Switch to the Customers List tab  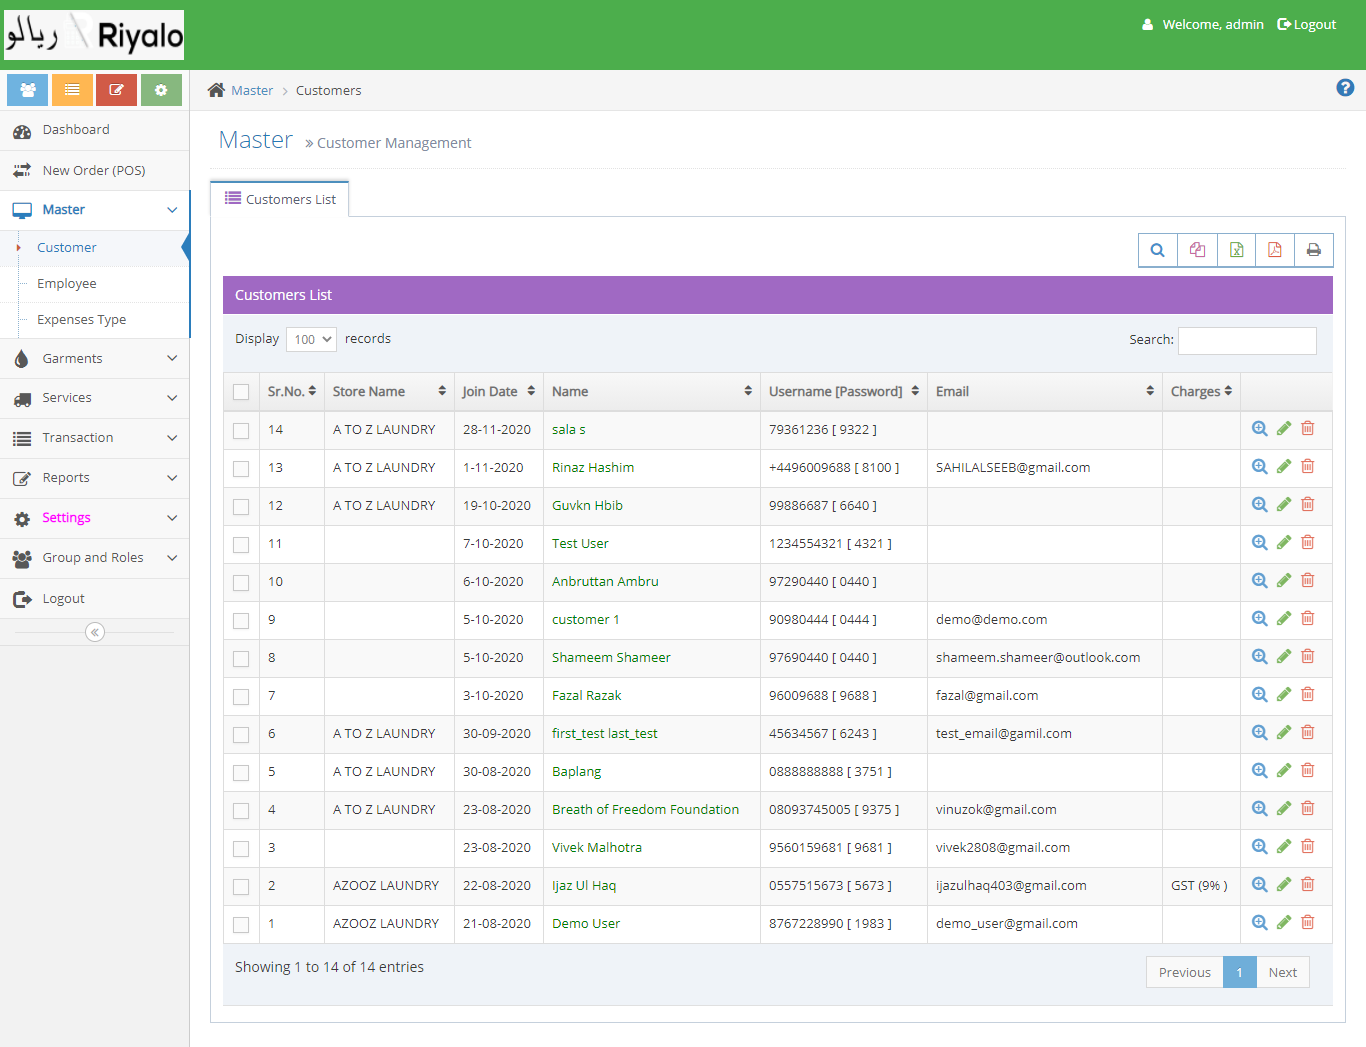pyautogui.click(x=280, y=199)
